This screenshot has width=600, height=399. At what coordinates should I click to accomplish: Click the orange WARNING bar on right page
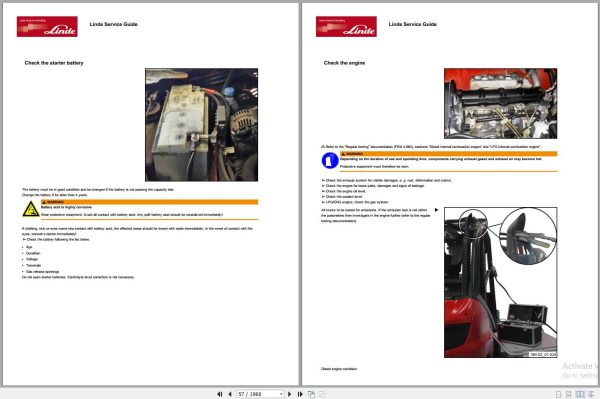448,154
